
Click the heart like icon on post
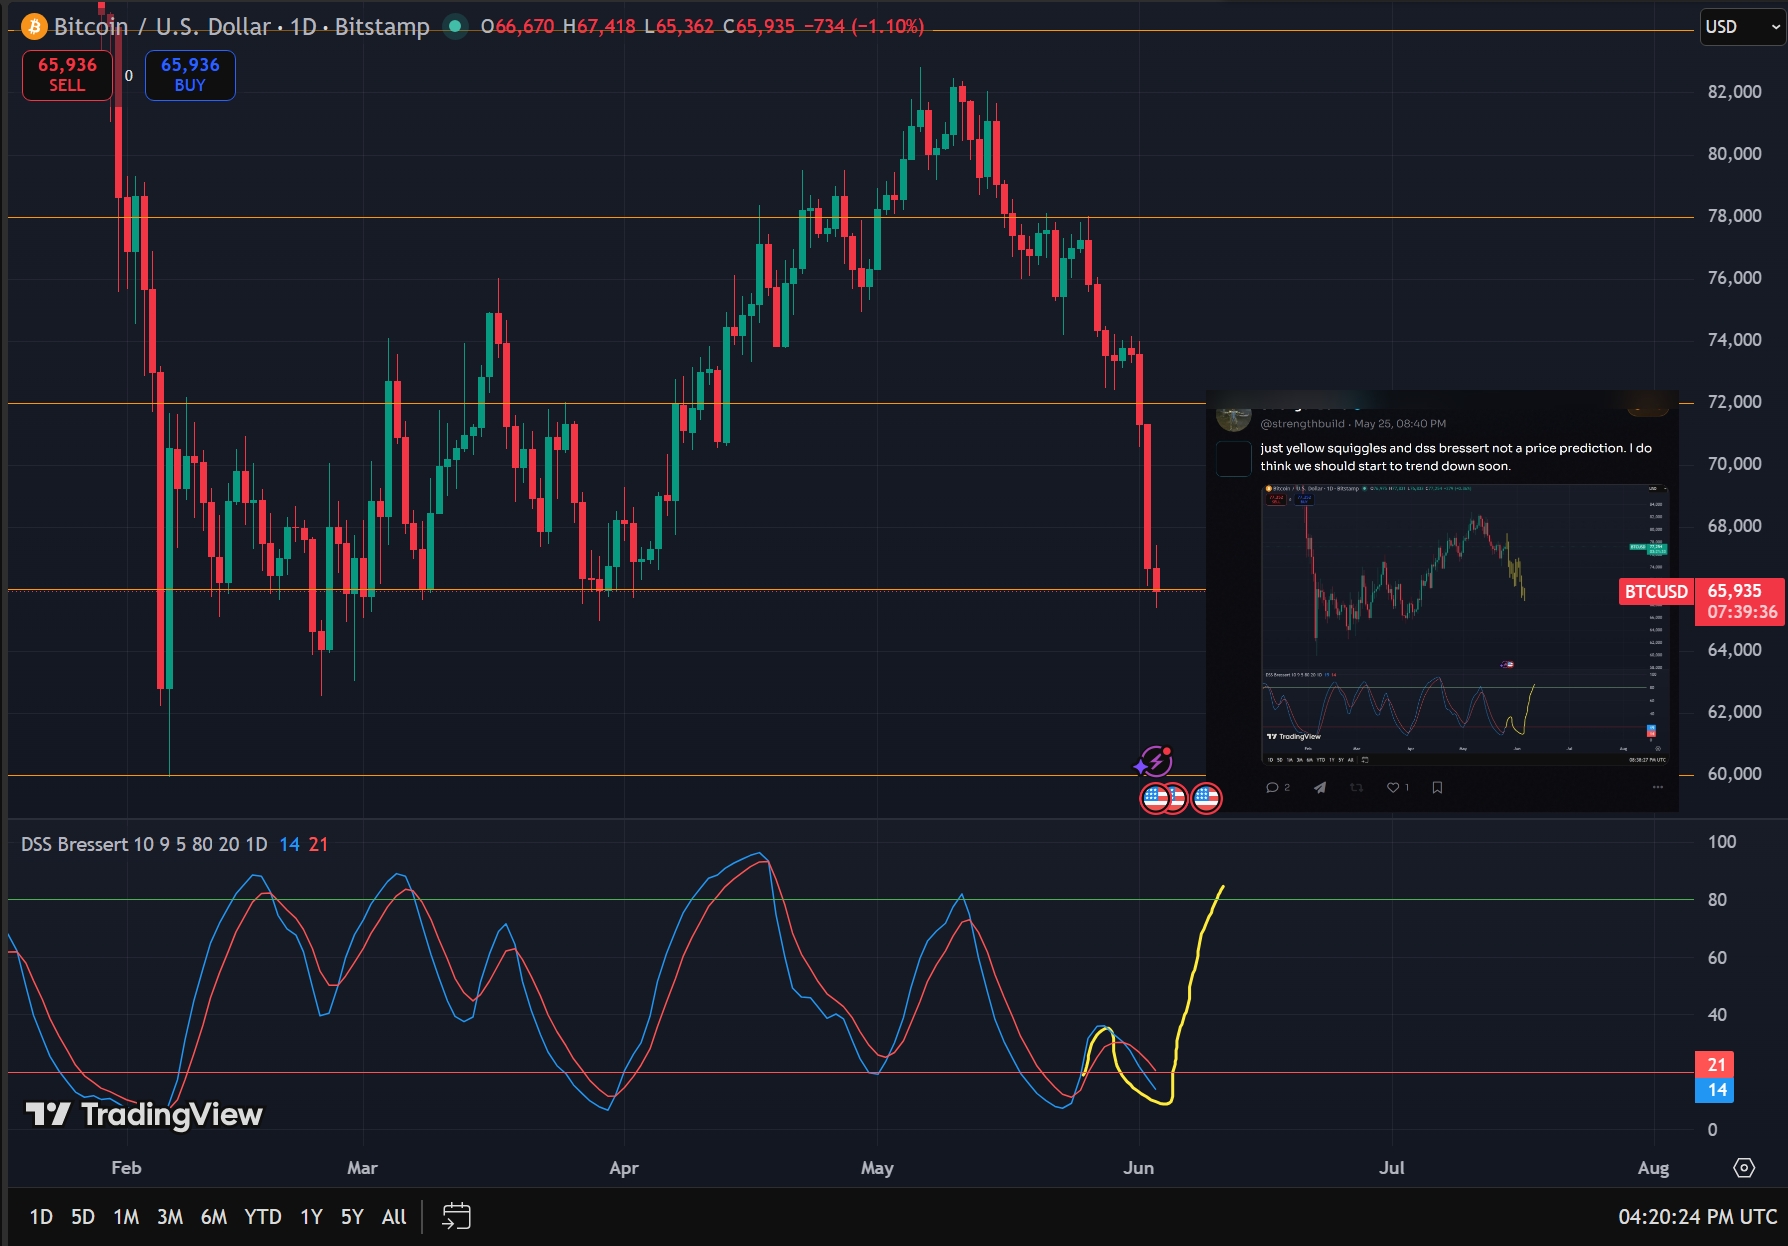coord(1393,788)
